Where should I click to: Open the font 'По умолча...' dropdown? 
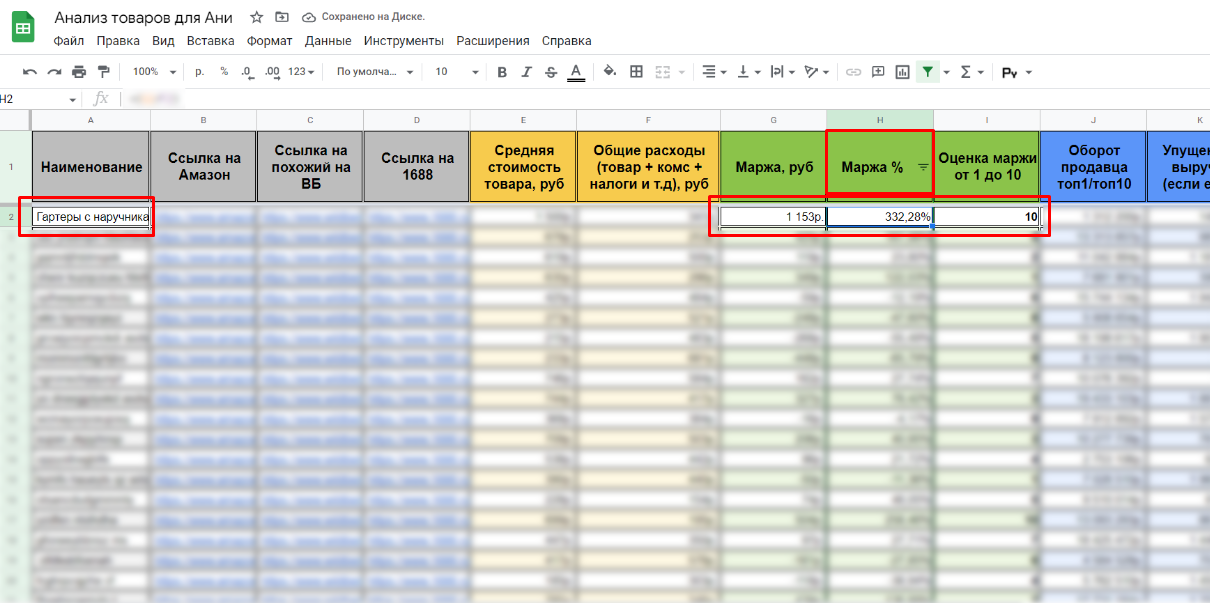coord(375,72)
